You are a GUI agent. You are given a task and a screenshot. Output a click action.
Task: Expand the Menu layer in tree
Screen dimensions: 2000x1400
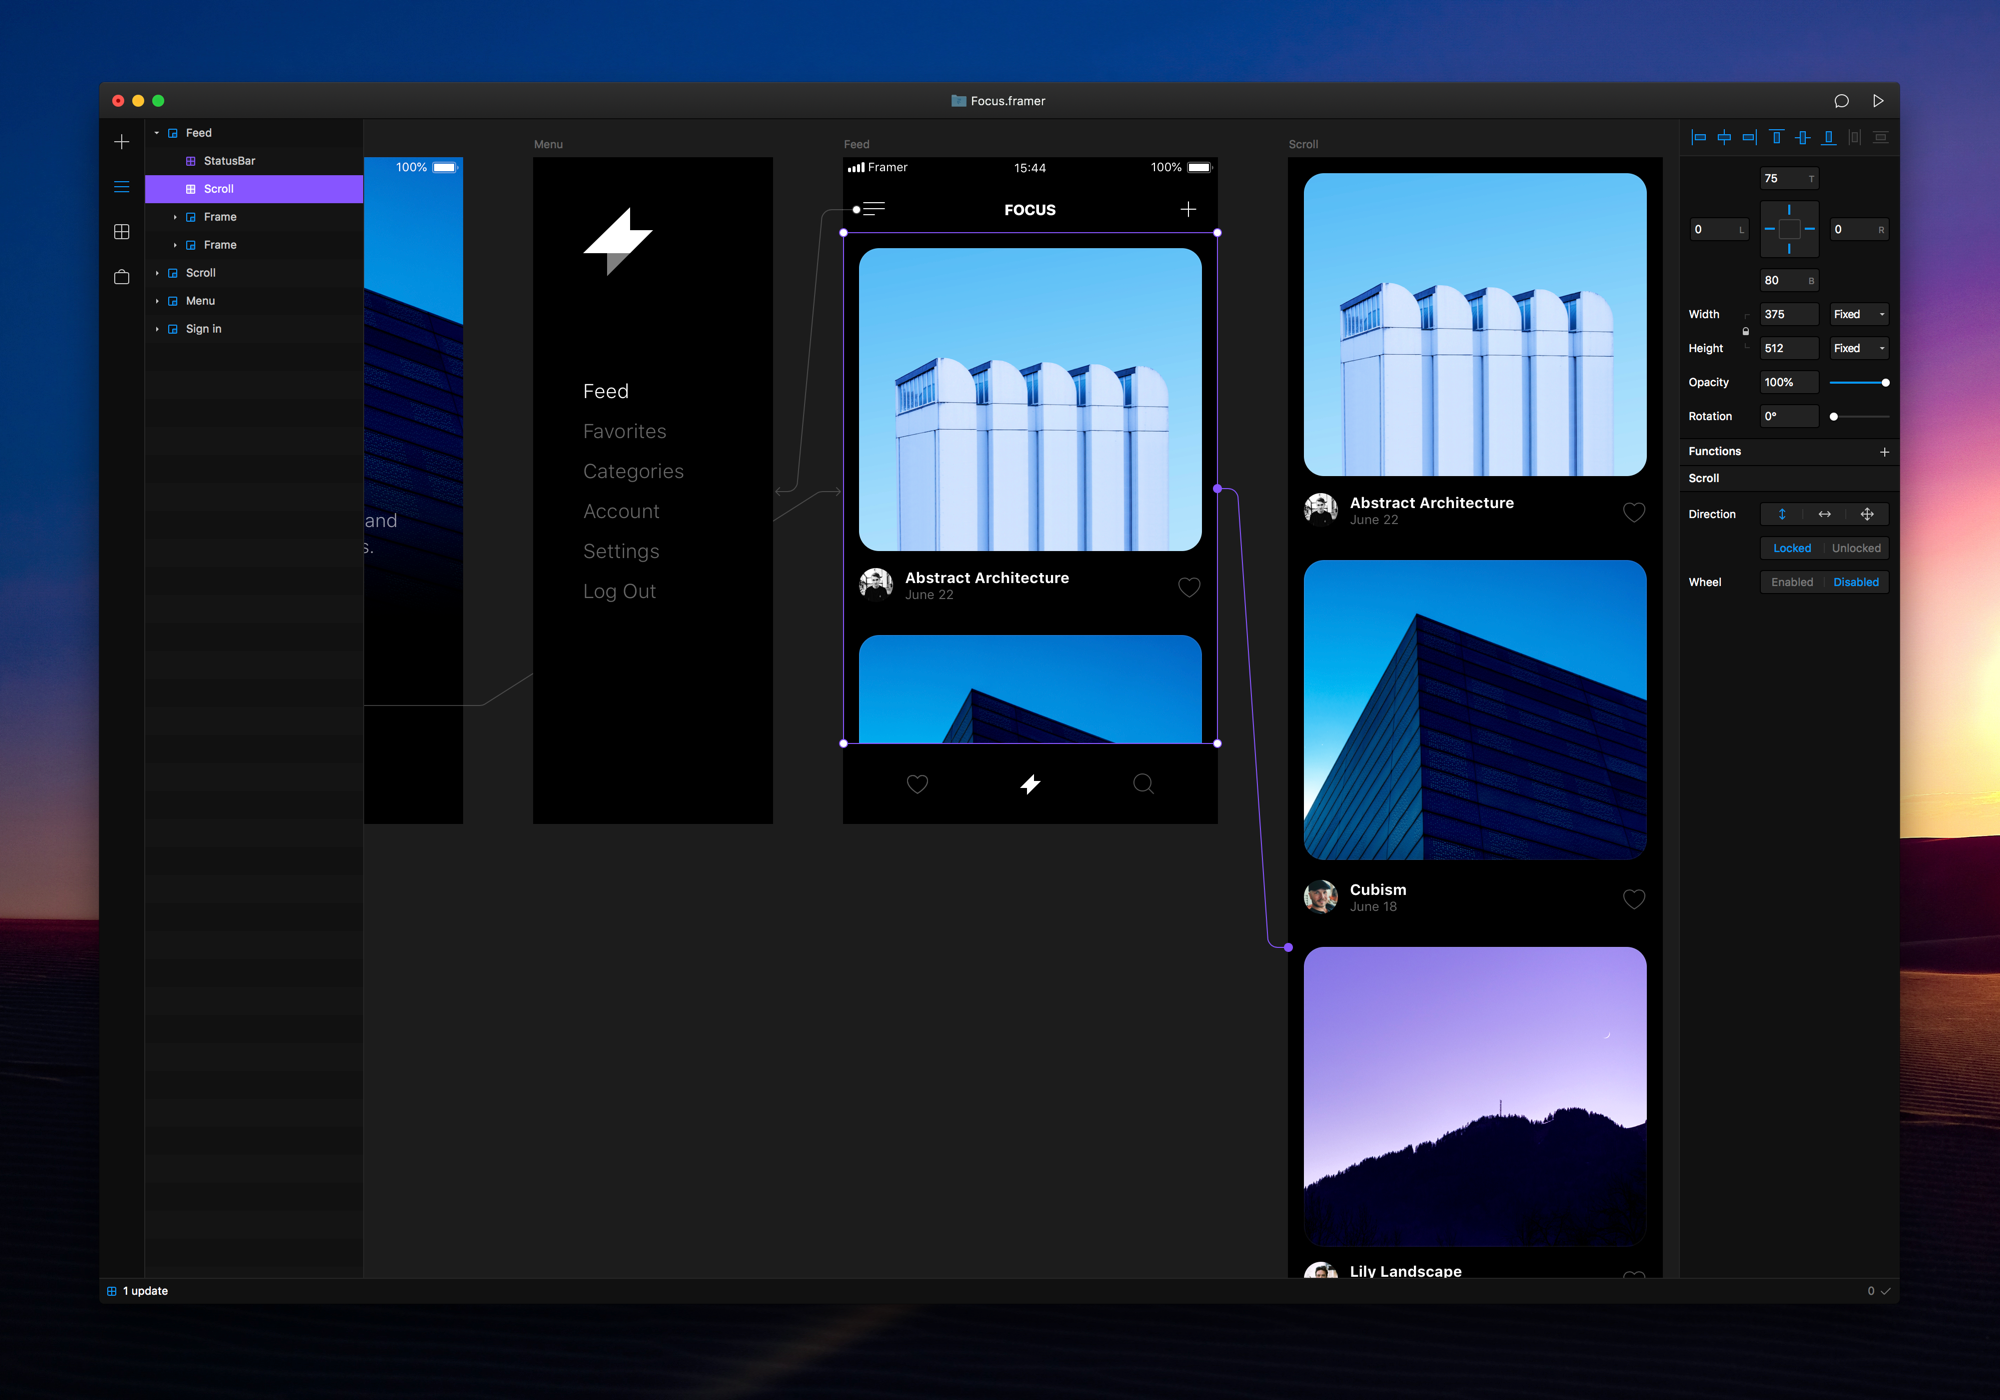(157, 301)
